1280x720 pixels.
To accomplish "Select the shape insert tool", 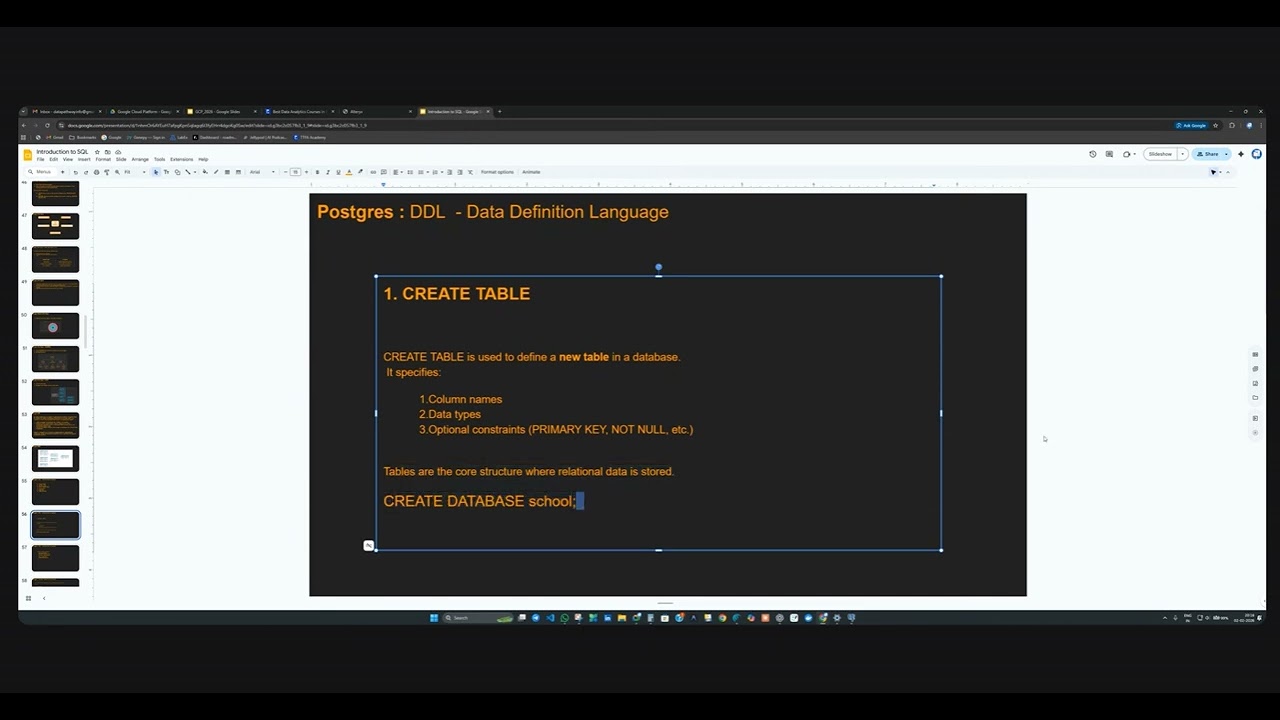I will pyautogui.click(x=177, y=172).
